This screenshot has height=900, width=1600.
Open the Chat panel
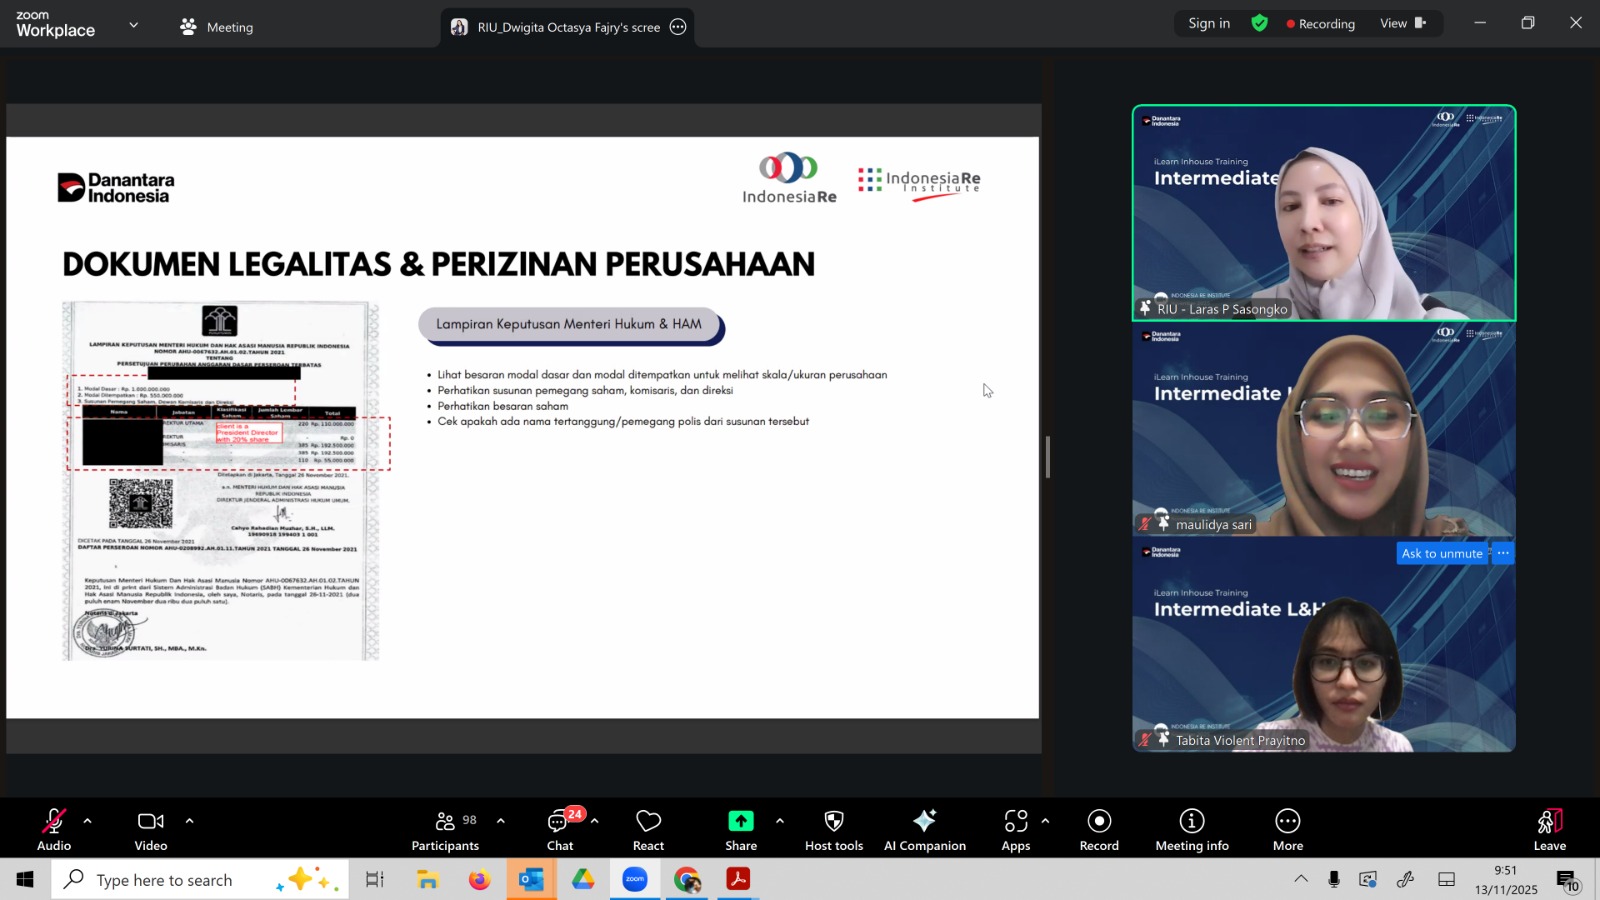point(560,830)
